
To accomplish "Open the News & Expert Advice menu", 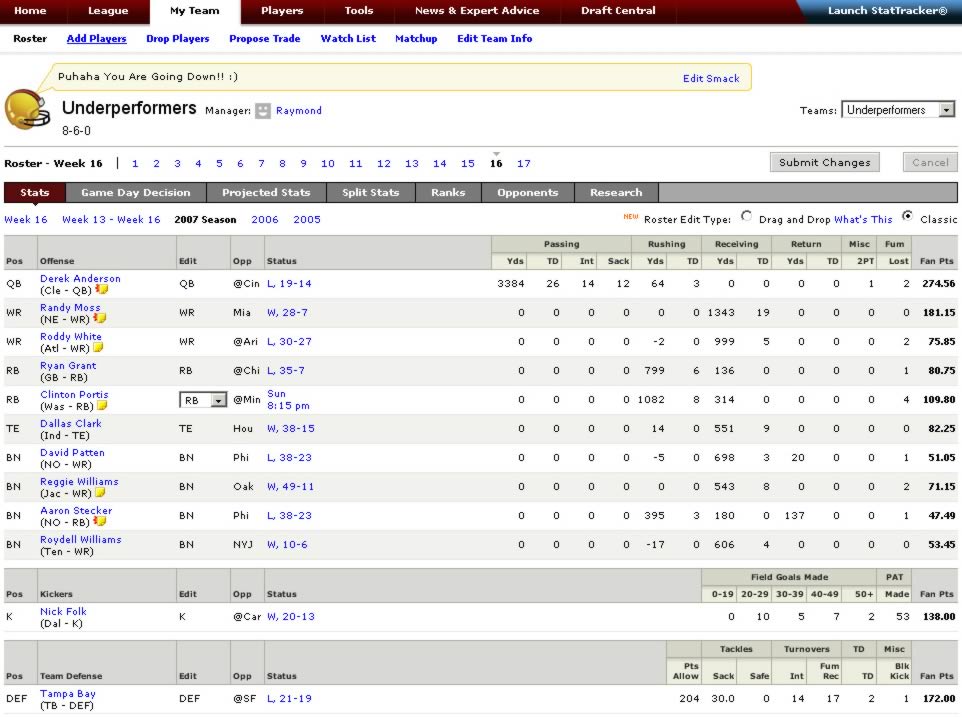I will coord(477,10).
